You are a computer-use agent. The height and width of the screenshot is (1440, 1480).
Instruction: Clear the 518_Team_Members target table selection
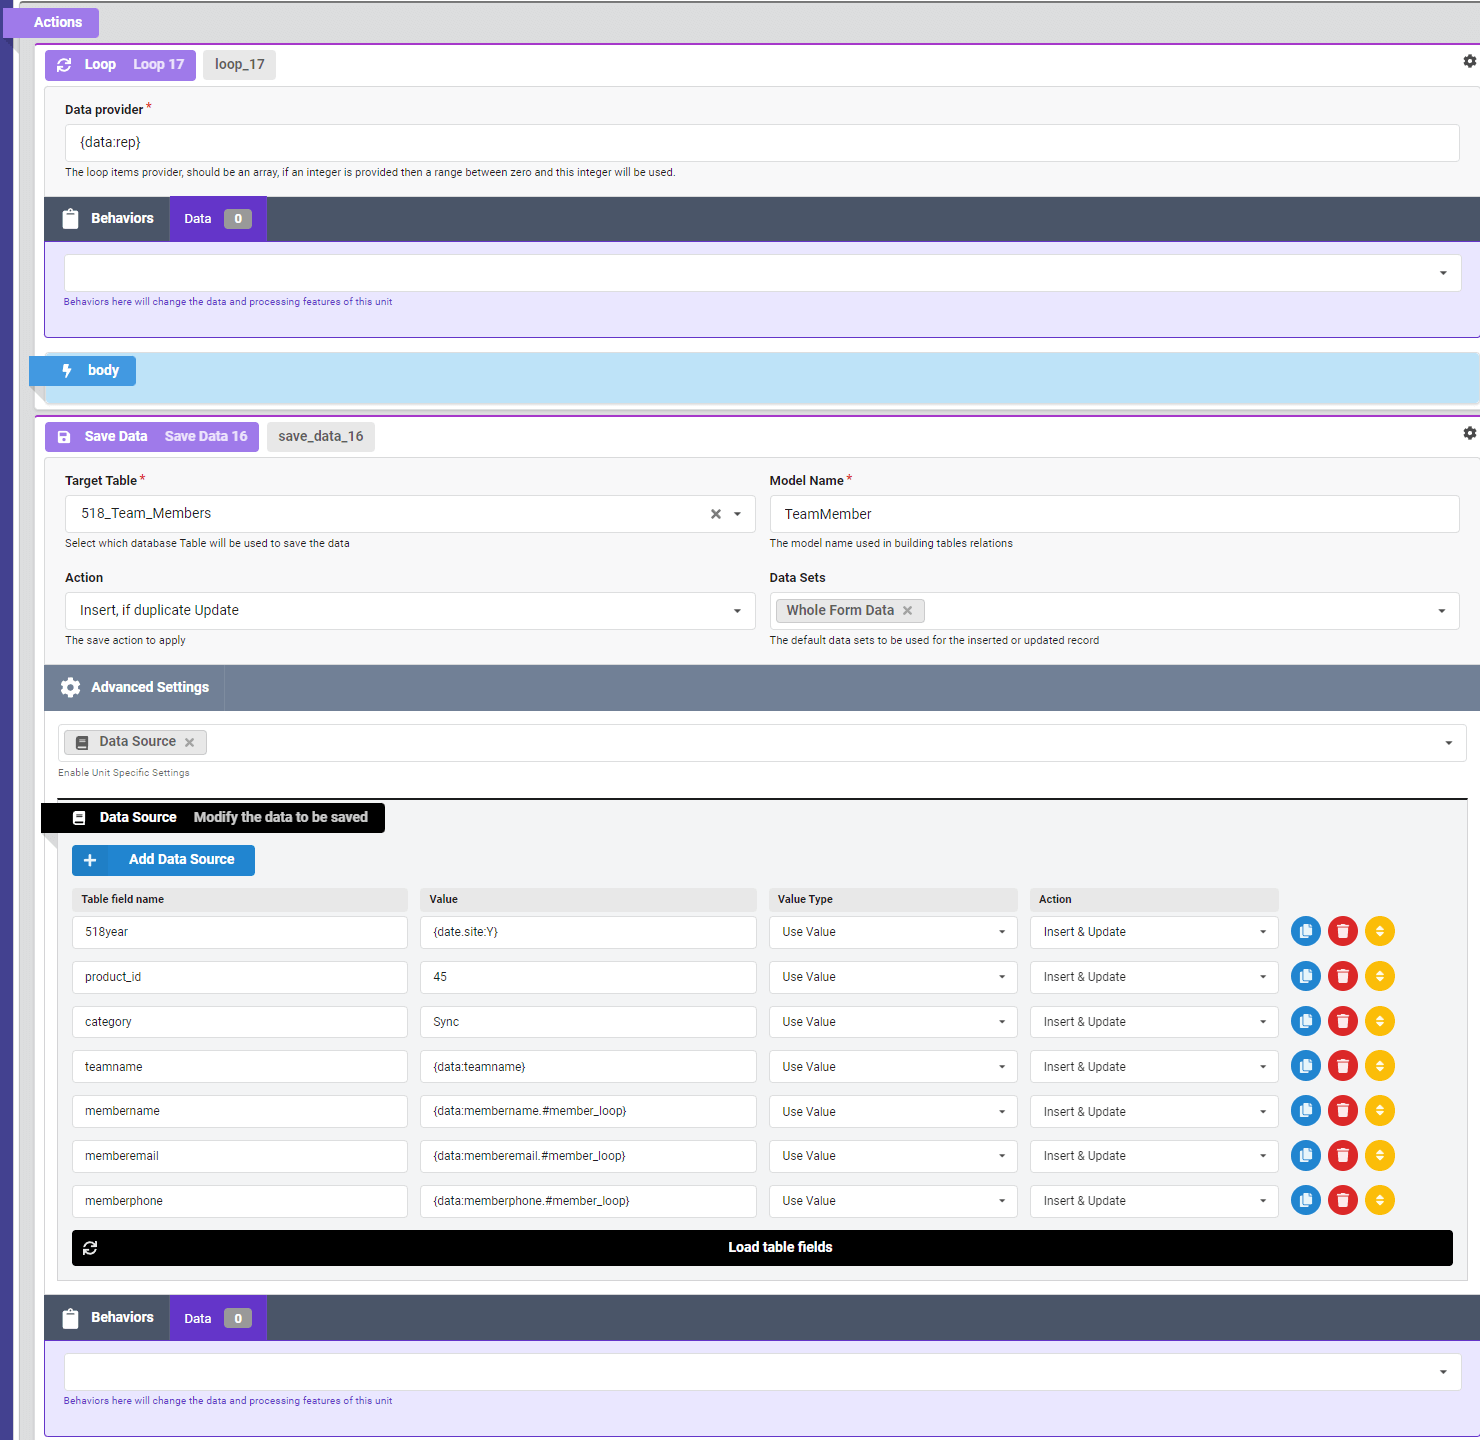point(716,514)
